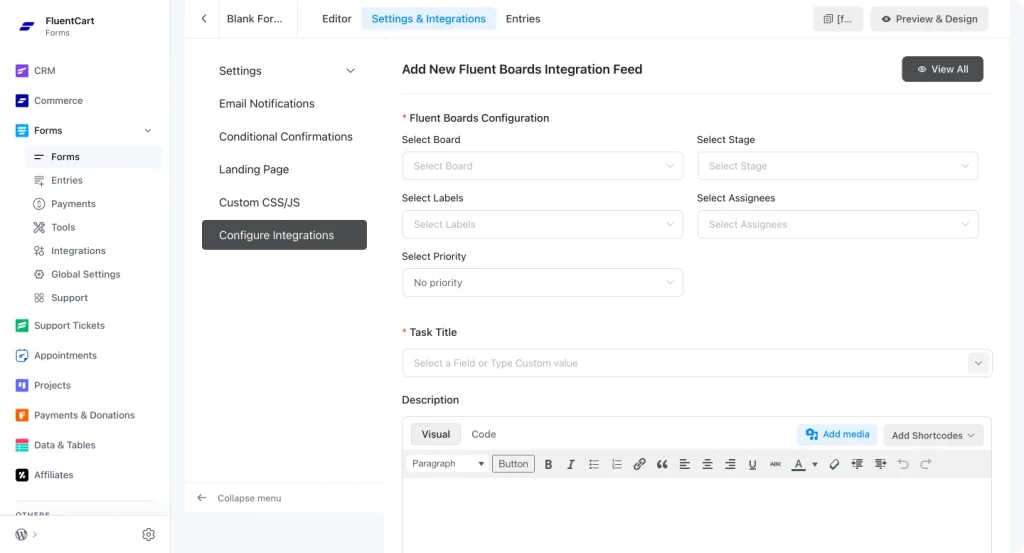Go back with the left chevron
The width and height of the screenshot is (1024, 553).
204,19
